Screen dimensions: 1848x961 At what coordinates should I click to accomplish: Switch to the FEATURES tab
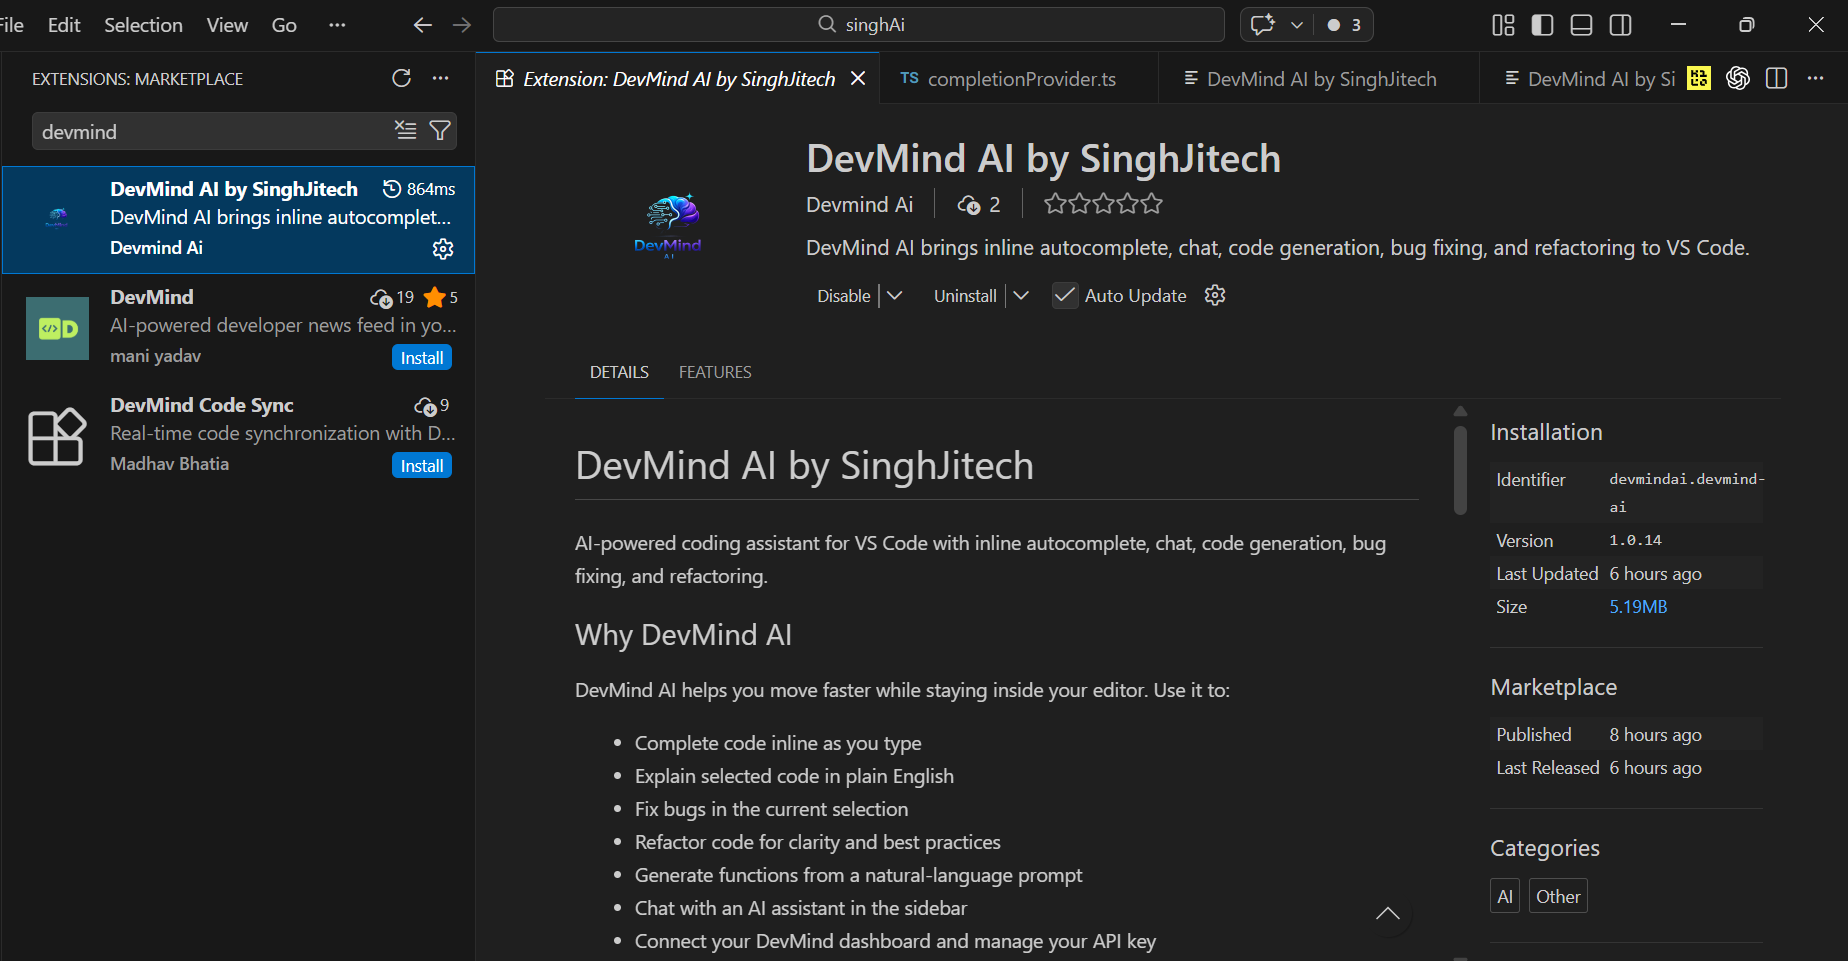coord(715,371)
